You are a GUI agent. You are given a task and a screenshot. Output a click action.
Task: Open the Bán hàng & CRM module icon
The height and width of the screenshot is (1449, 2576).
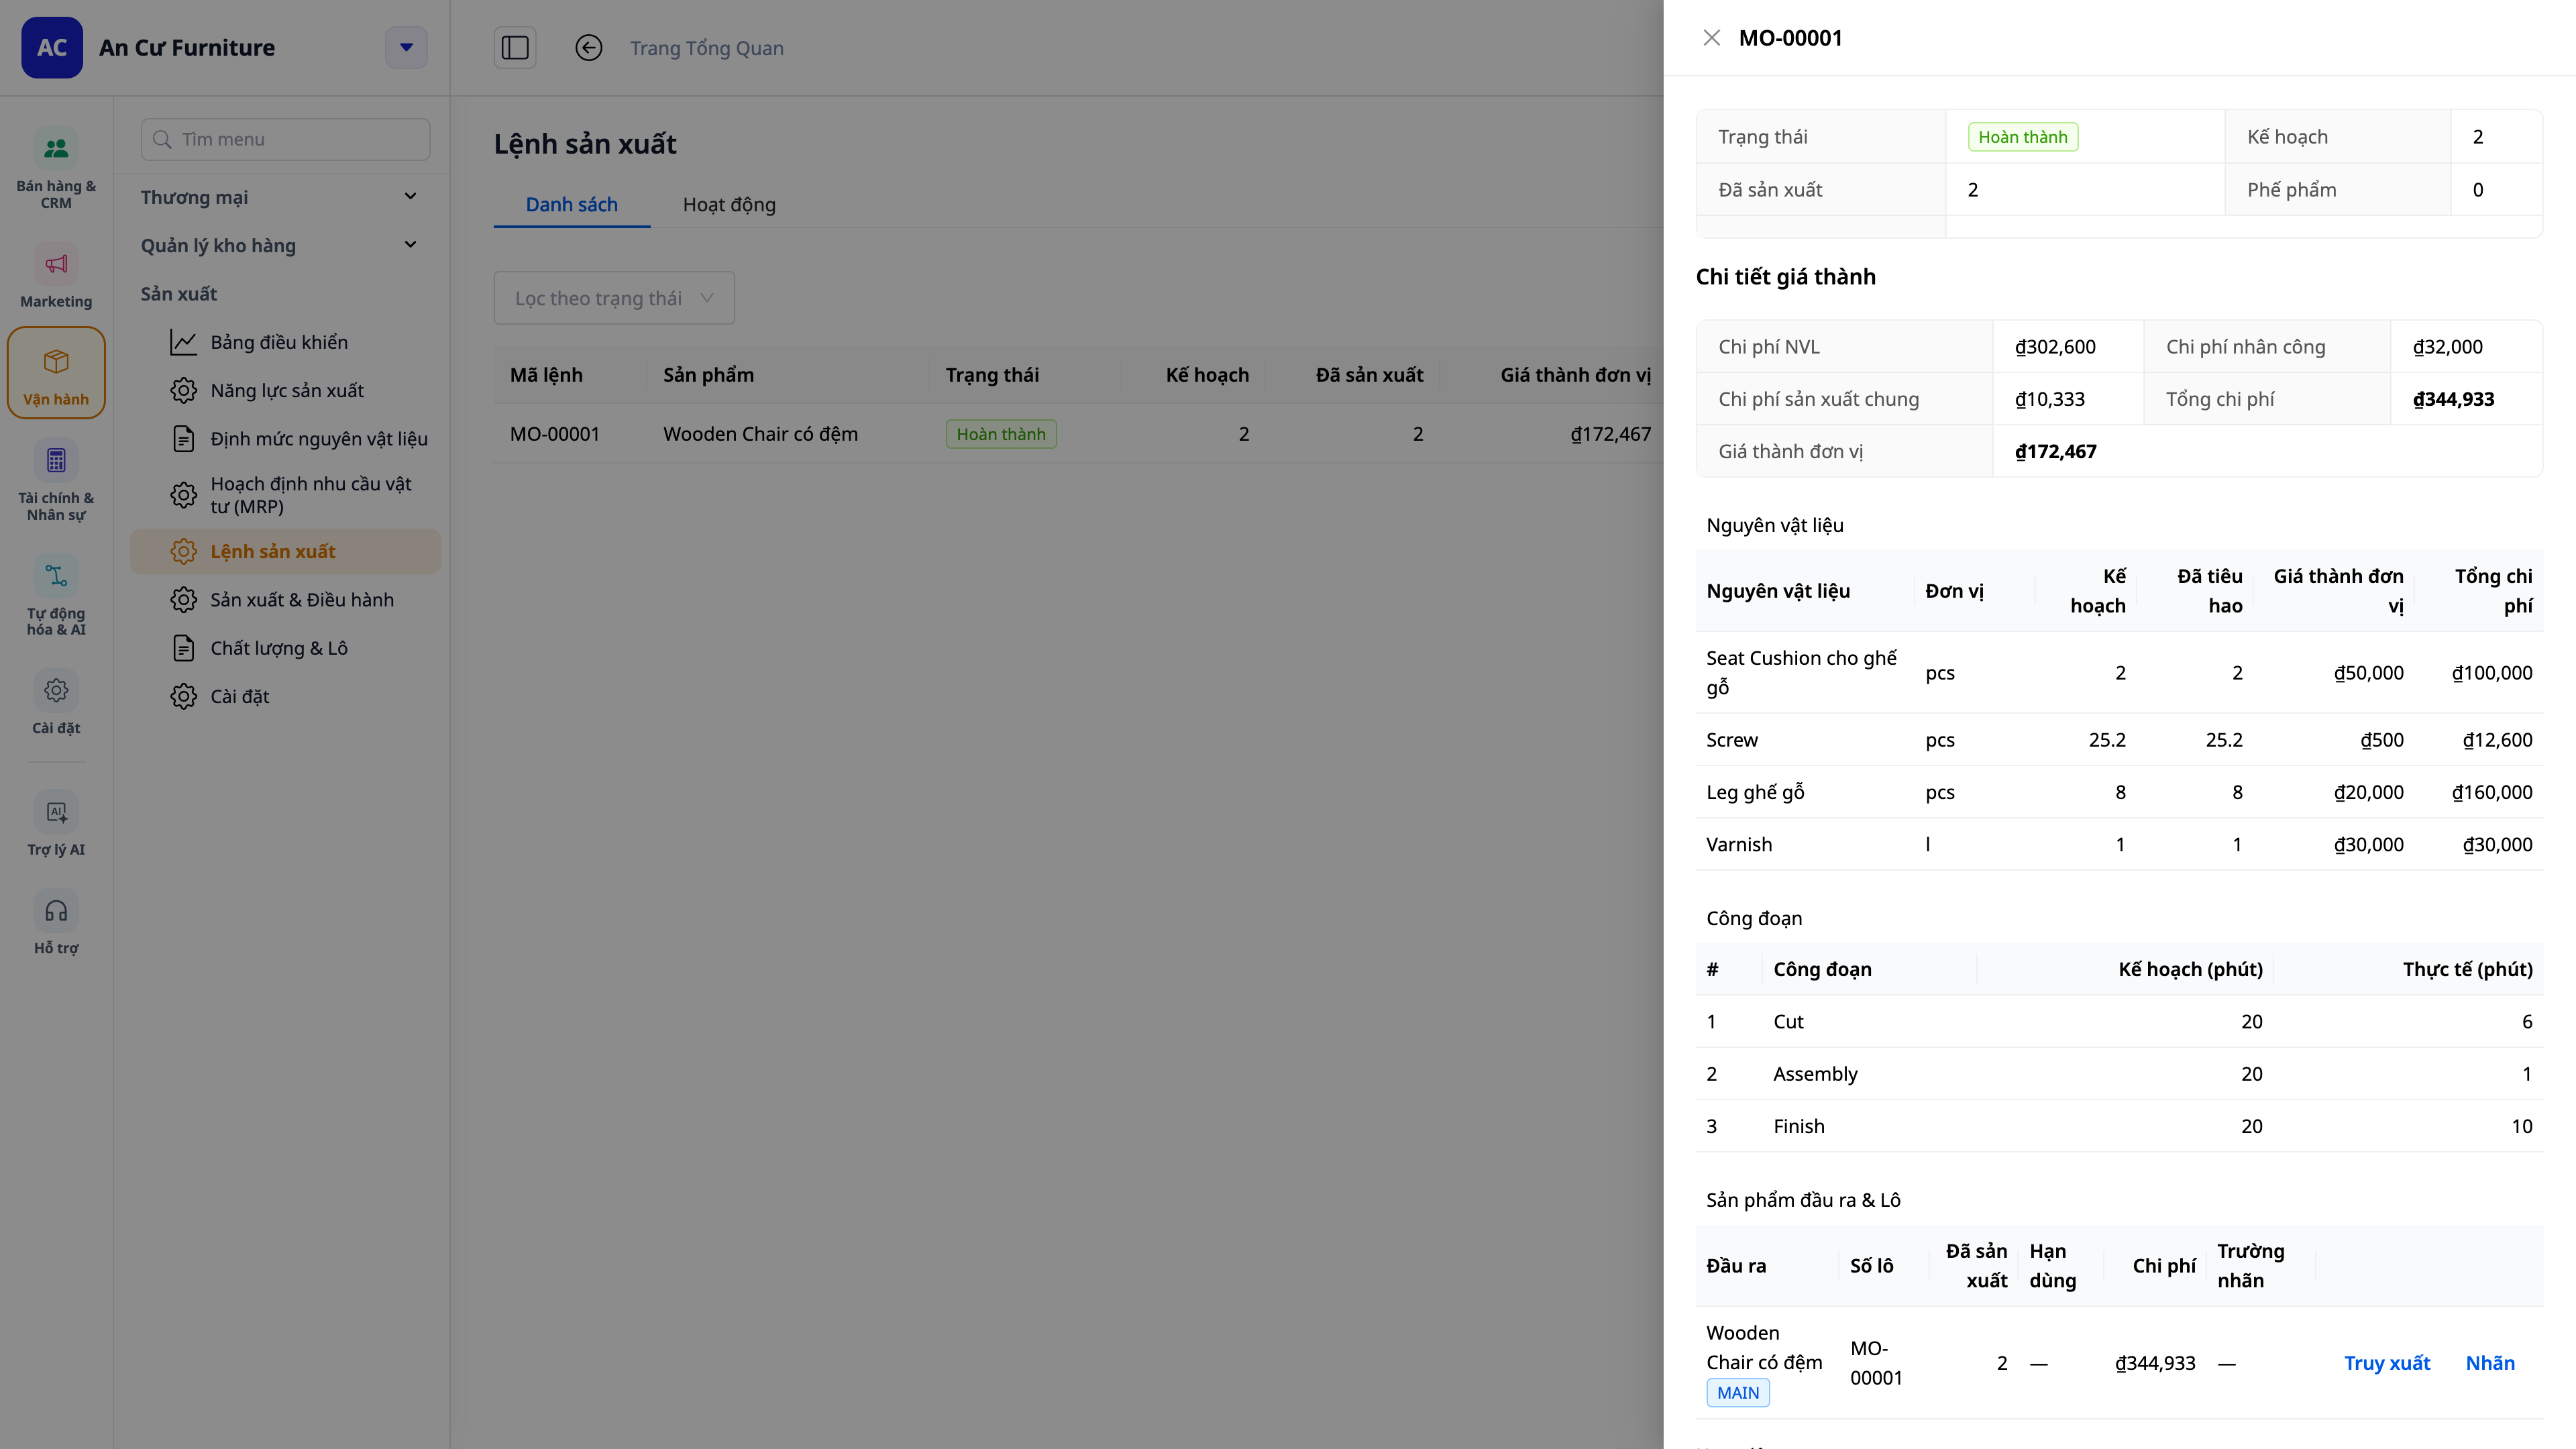tap(56, 149)
